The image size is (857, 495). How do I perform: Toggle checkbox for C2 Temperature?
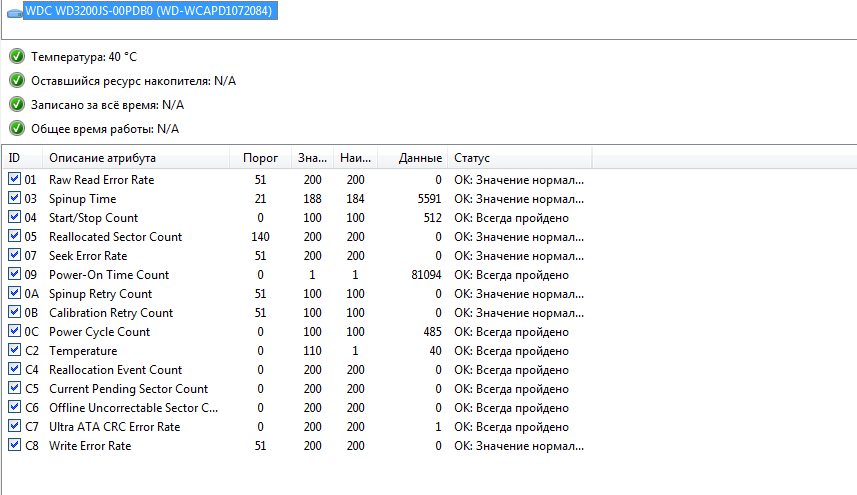(15, 350)
